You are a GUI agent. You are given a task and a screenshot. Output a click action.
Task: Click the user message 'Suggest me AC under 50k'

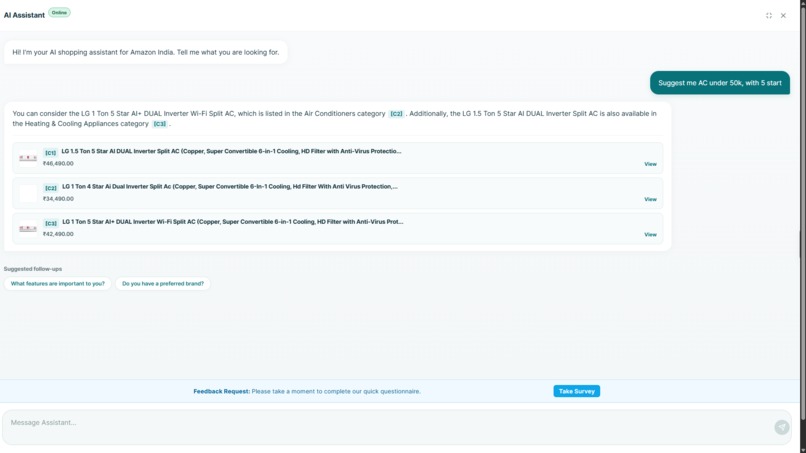[x=720, y=83]
